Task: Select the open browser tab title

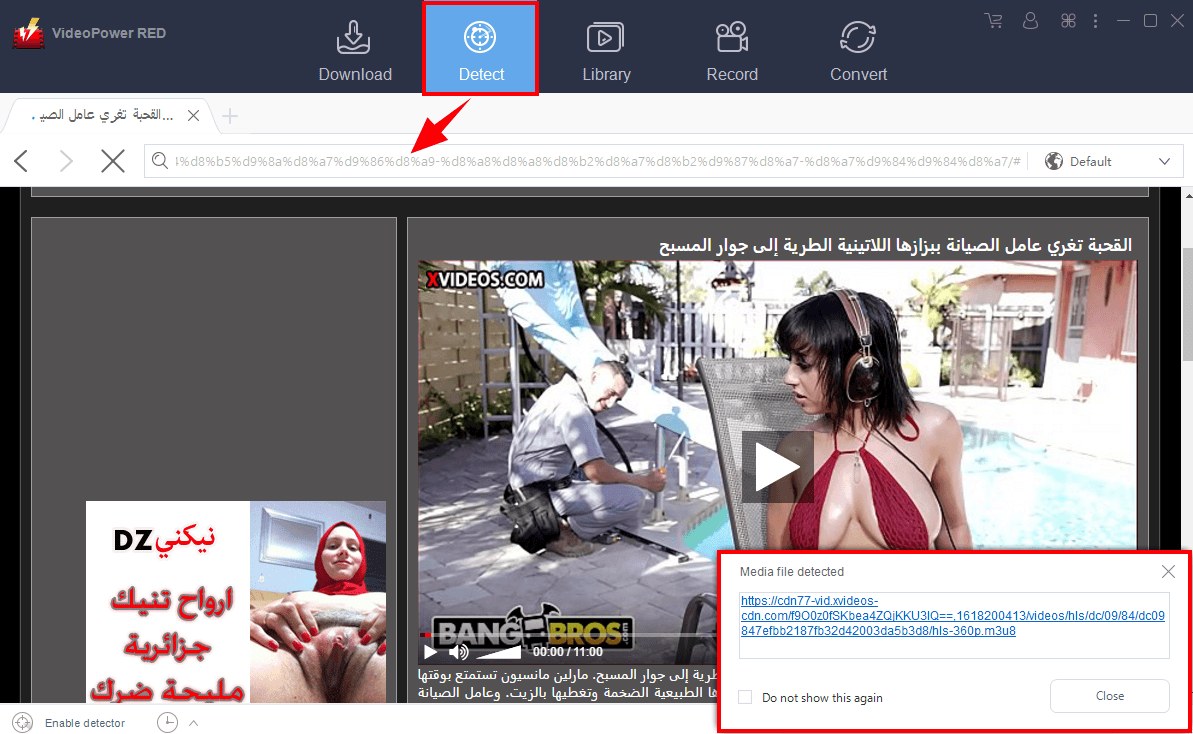Action: (103, 115)
